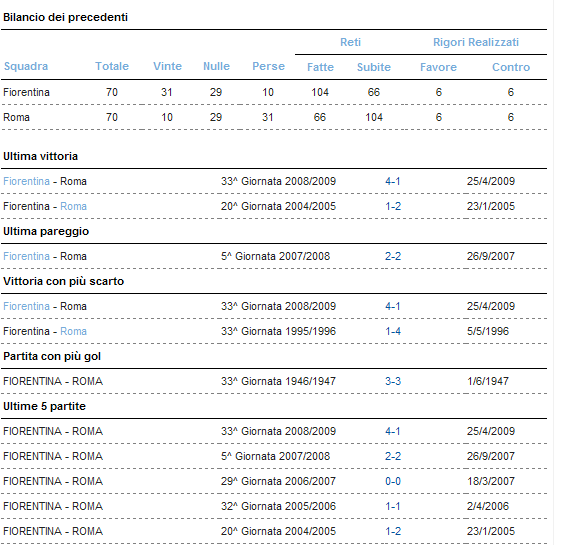
Task: Click the Favore column header
Action: click(438, 67)
